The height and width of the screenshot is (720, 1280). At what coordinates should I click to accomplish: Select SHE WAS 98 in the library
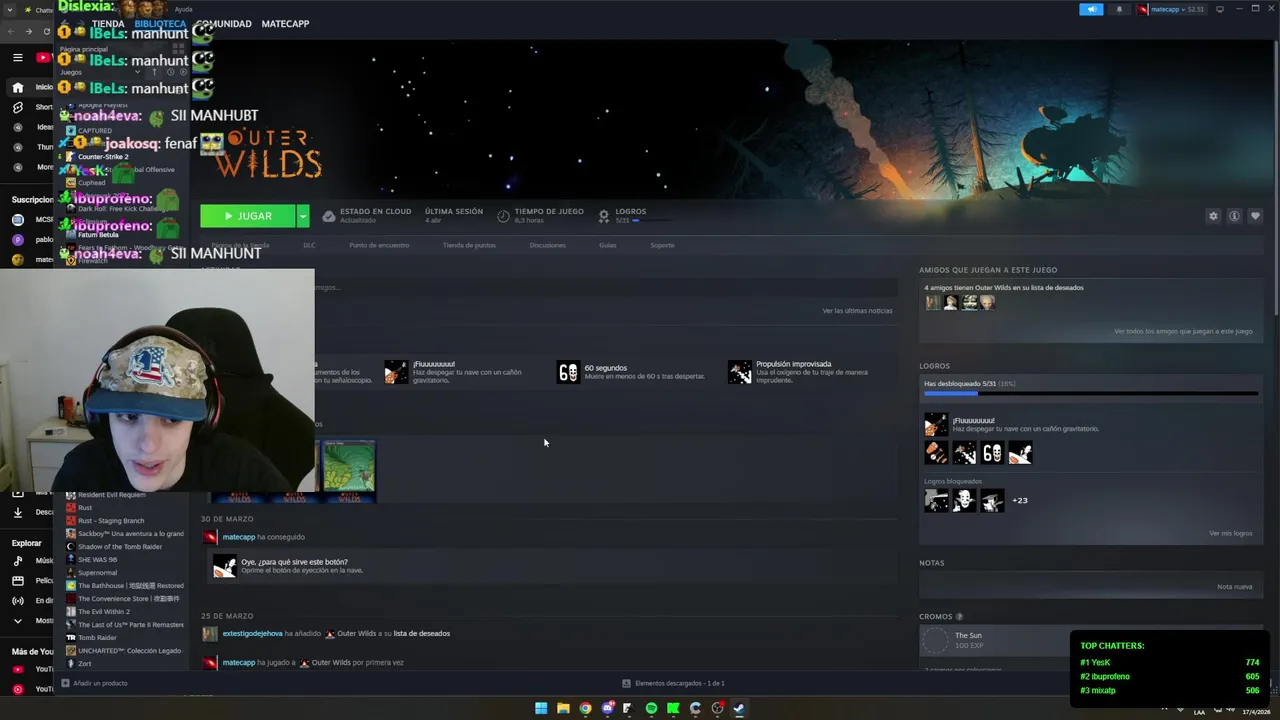point(97,560)
